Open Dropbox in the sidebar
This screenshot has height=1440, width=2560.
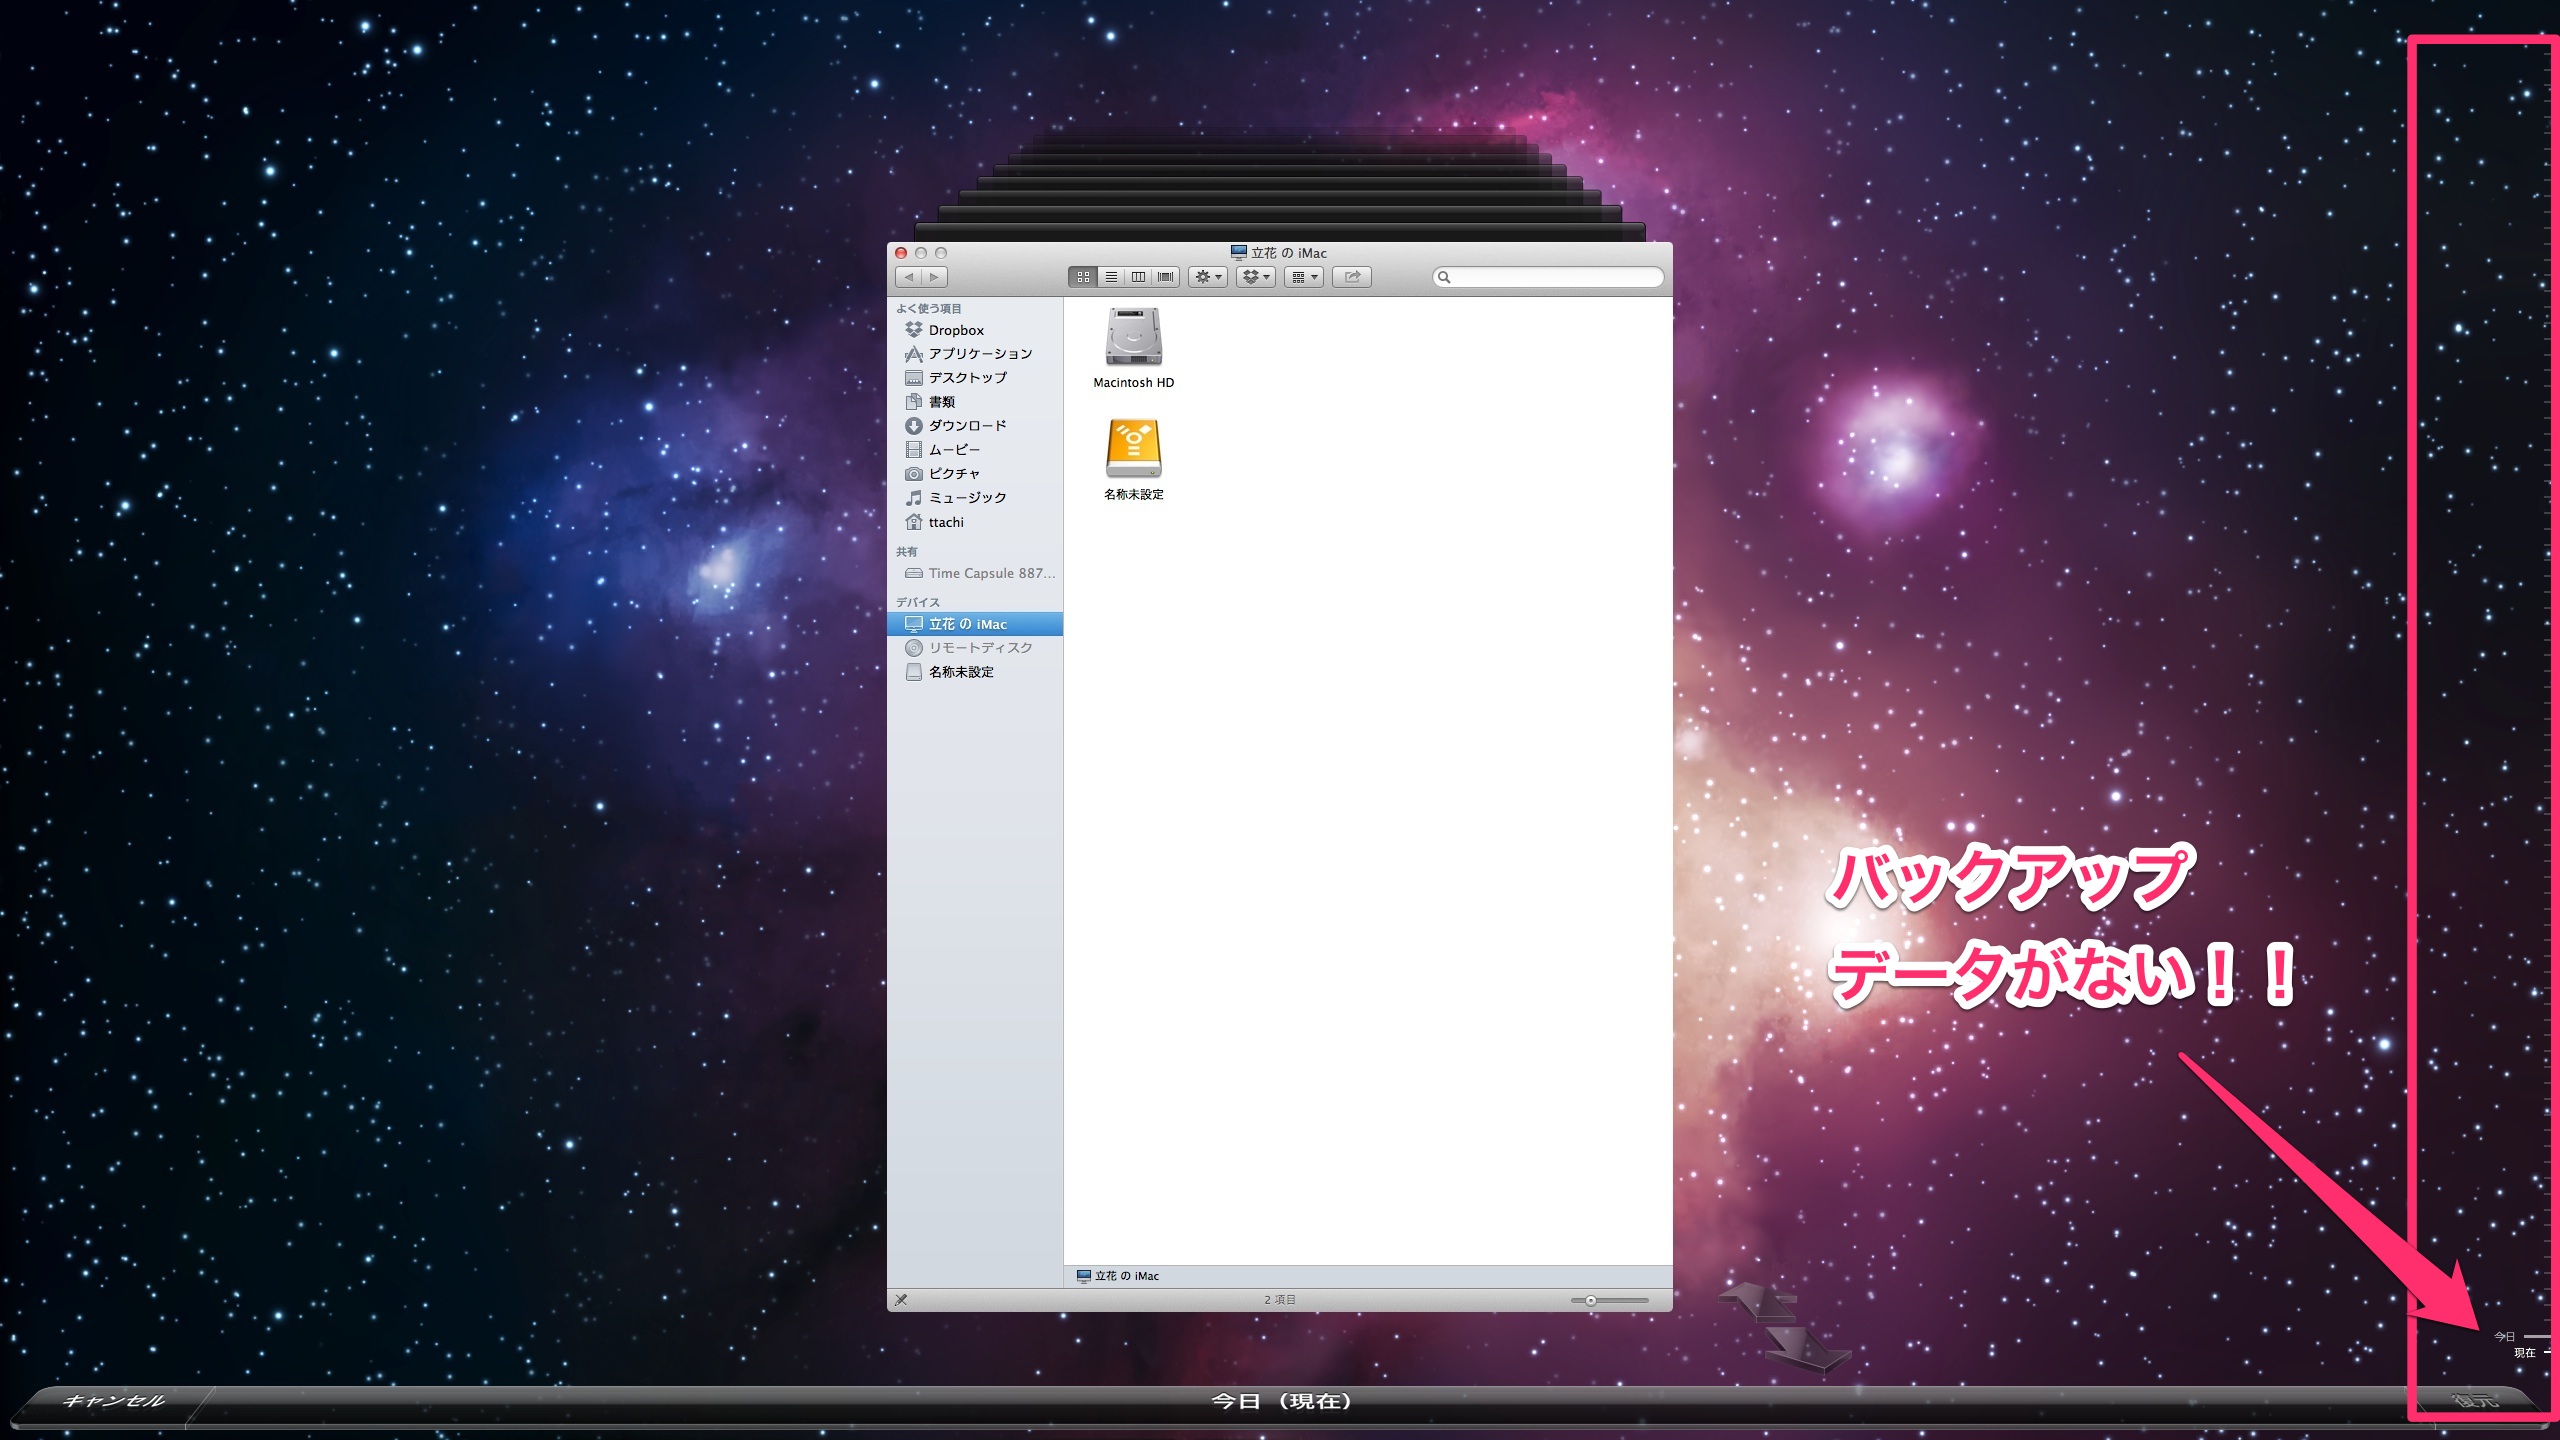tap(955, 330)
